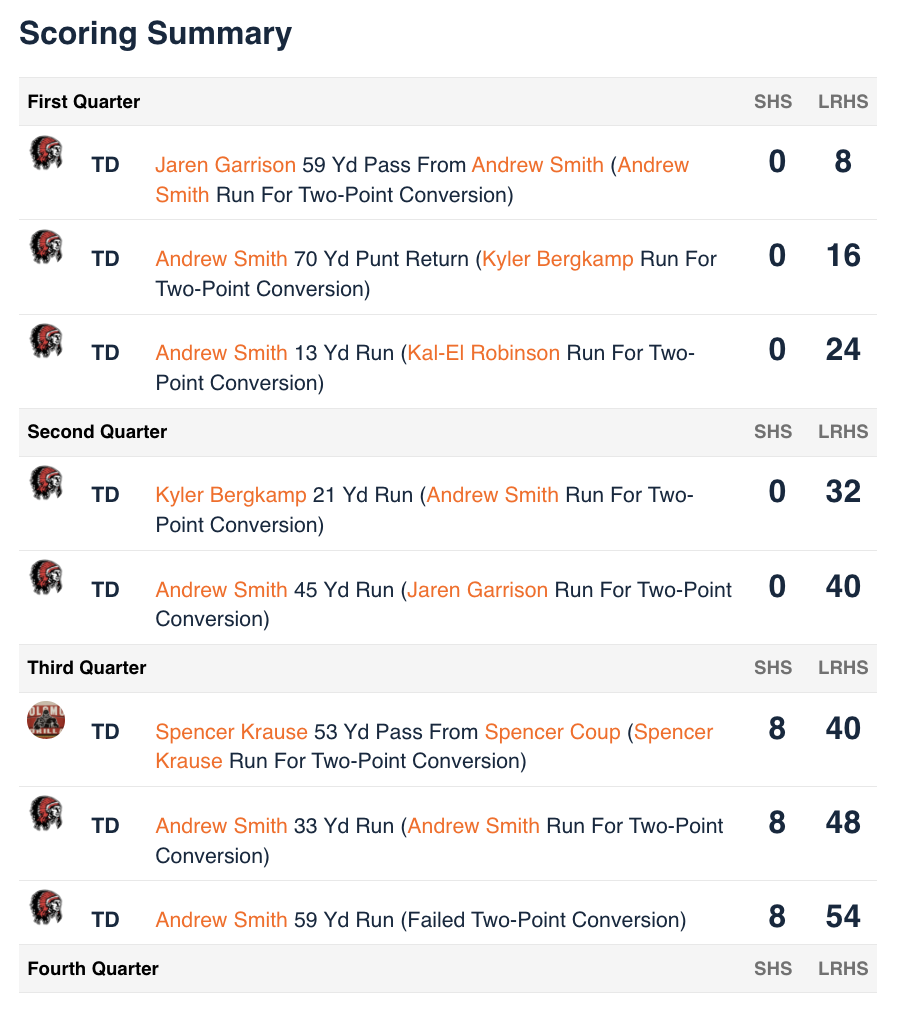Click SHS team logo on the 53 Yd Pass row
Image resolution: width=900 pixels, height=1016 pixels.
46,721
